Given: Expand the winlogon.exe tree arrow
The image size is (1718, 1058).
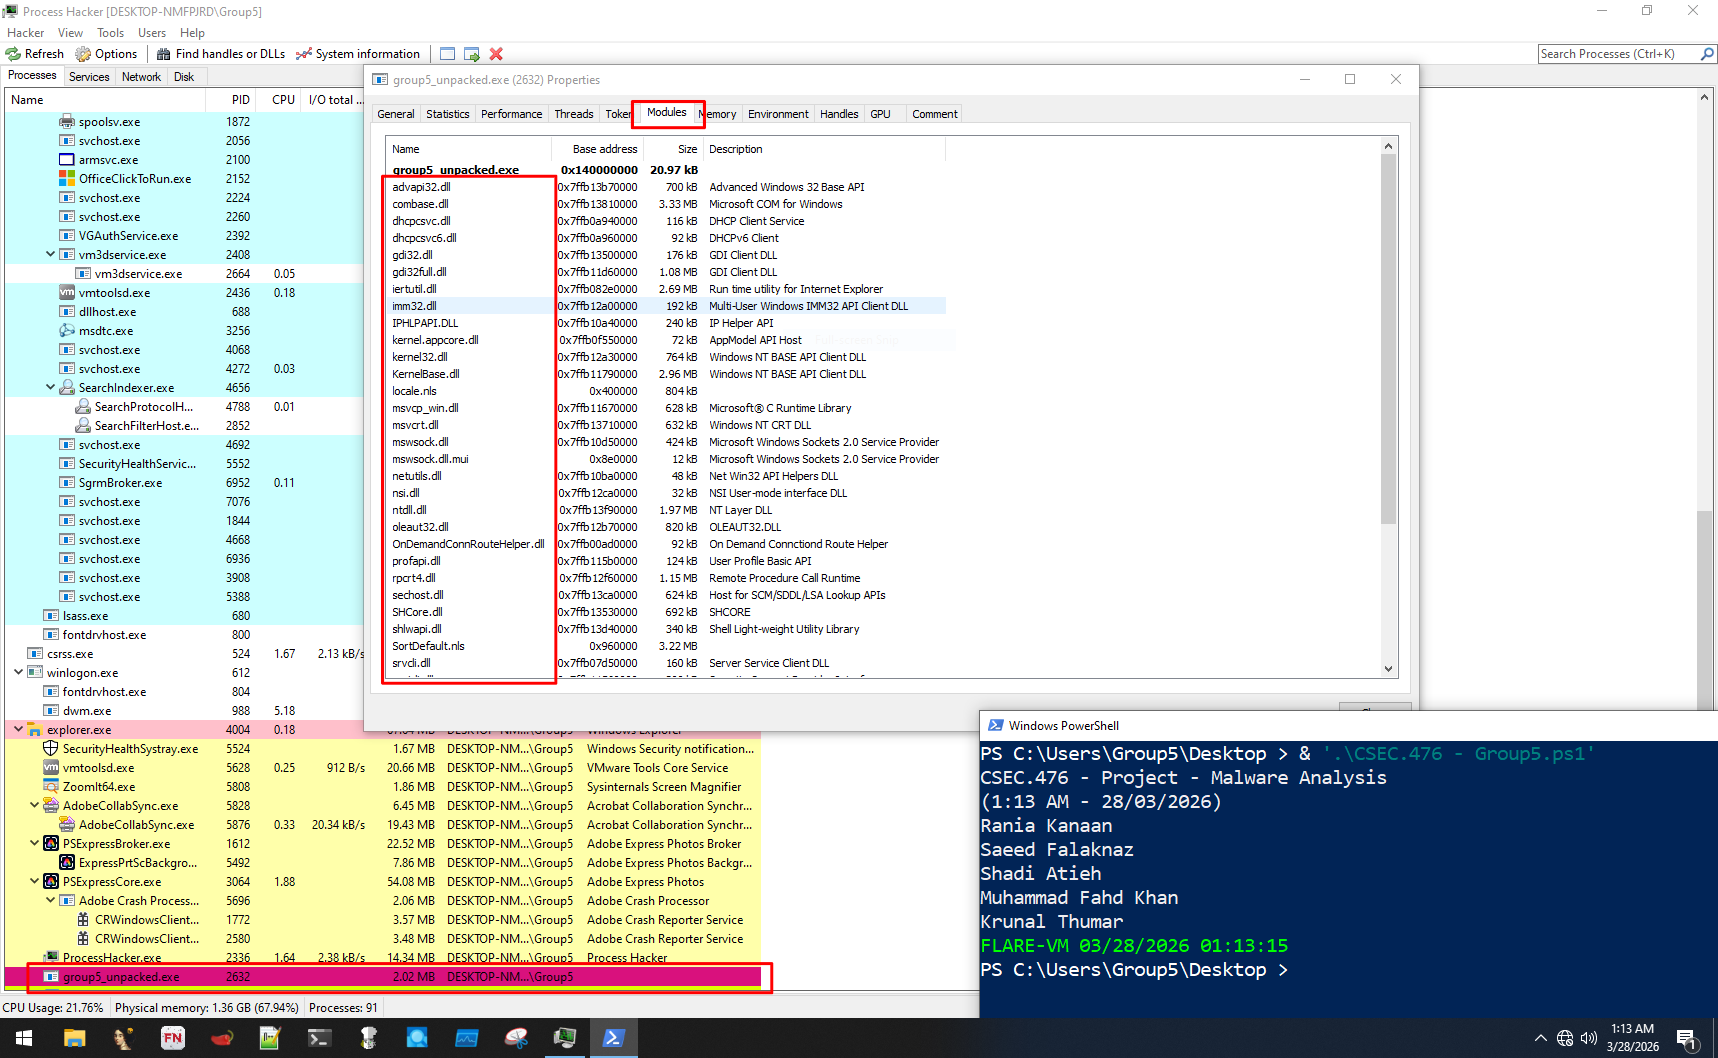Looking at the screenshot, I should click(x=17, y=672).
